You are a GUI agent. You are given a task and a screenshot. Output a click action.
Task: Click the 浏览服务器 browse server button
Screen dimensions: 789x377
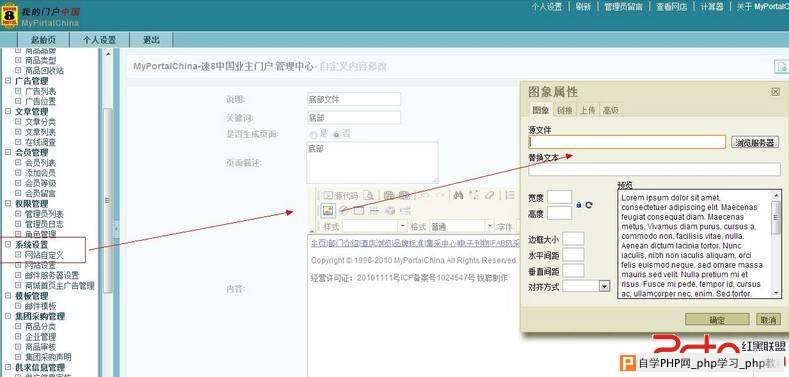pyautogui.click(x=755, y=142)
